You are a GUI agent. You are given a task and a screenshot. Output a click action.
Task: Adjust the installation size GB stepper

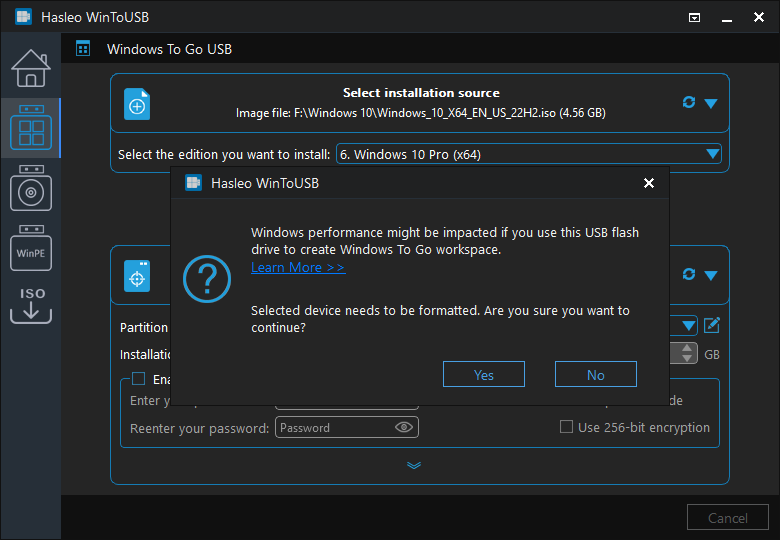687,354
